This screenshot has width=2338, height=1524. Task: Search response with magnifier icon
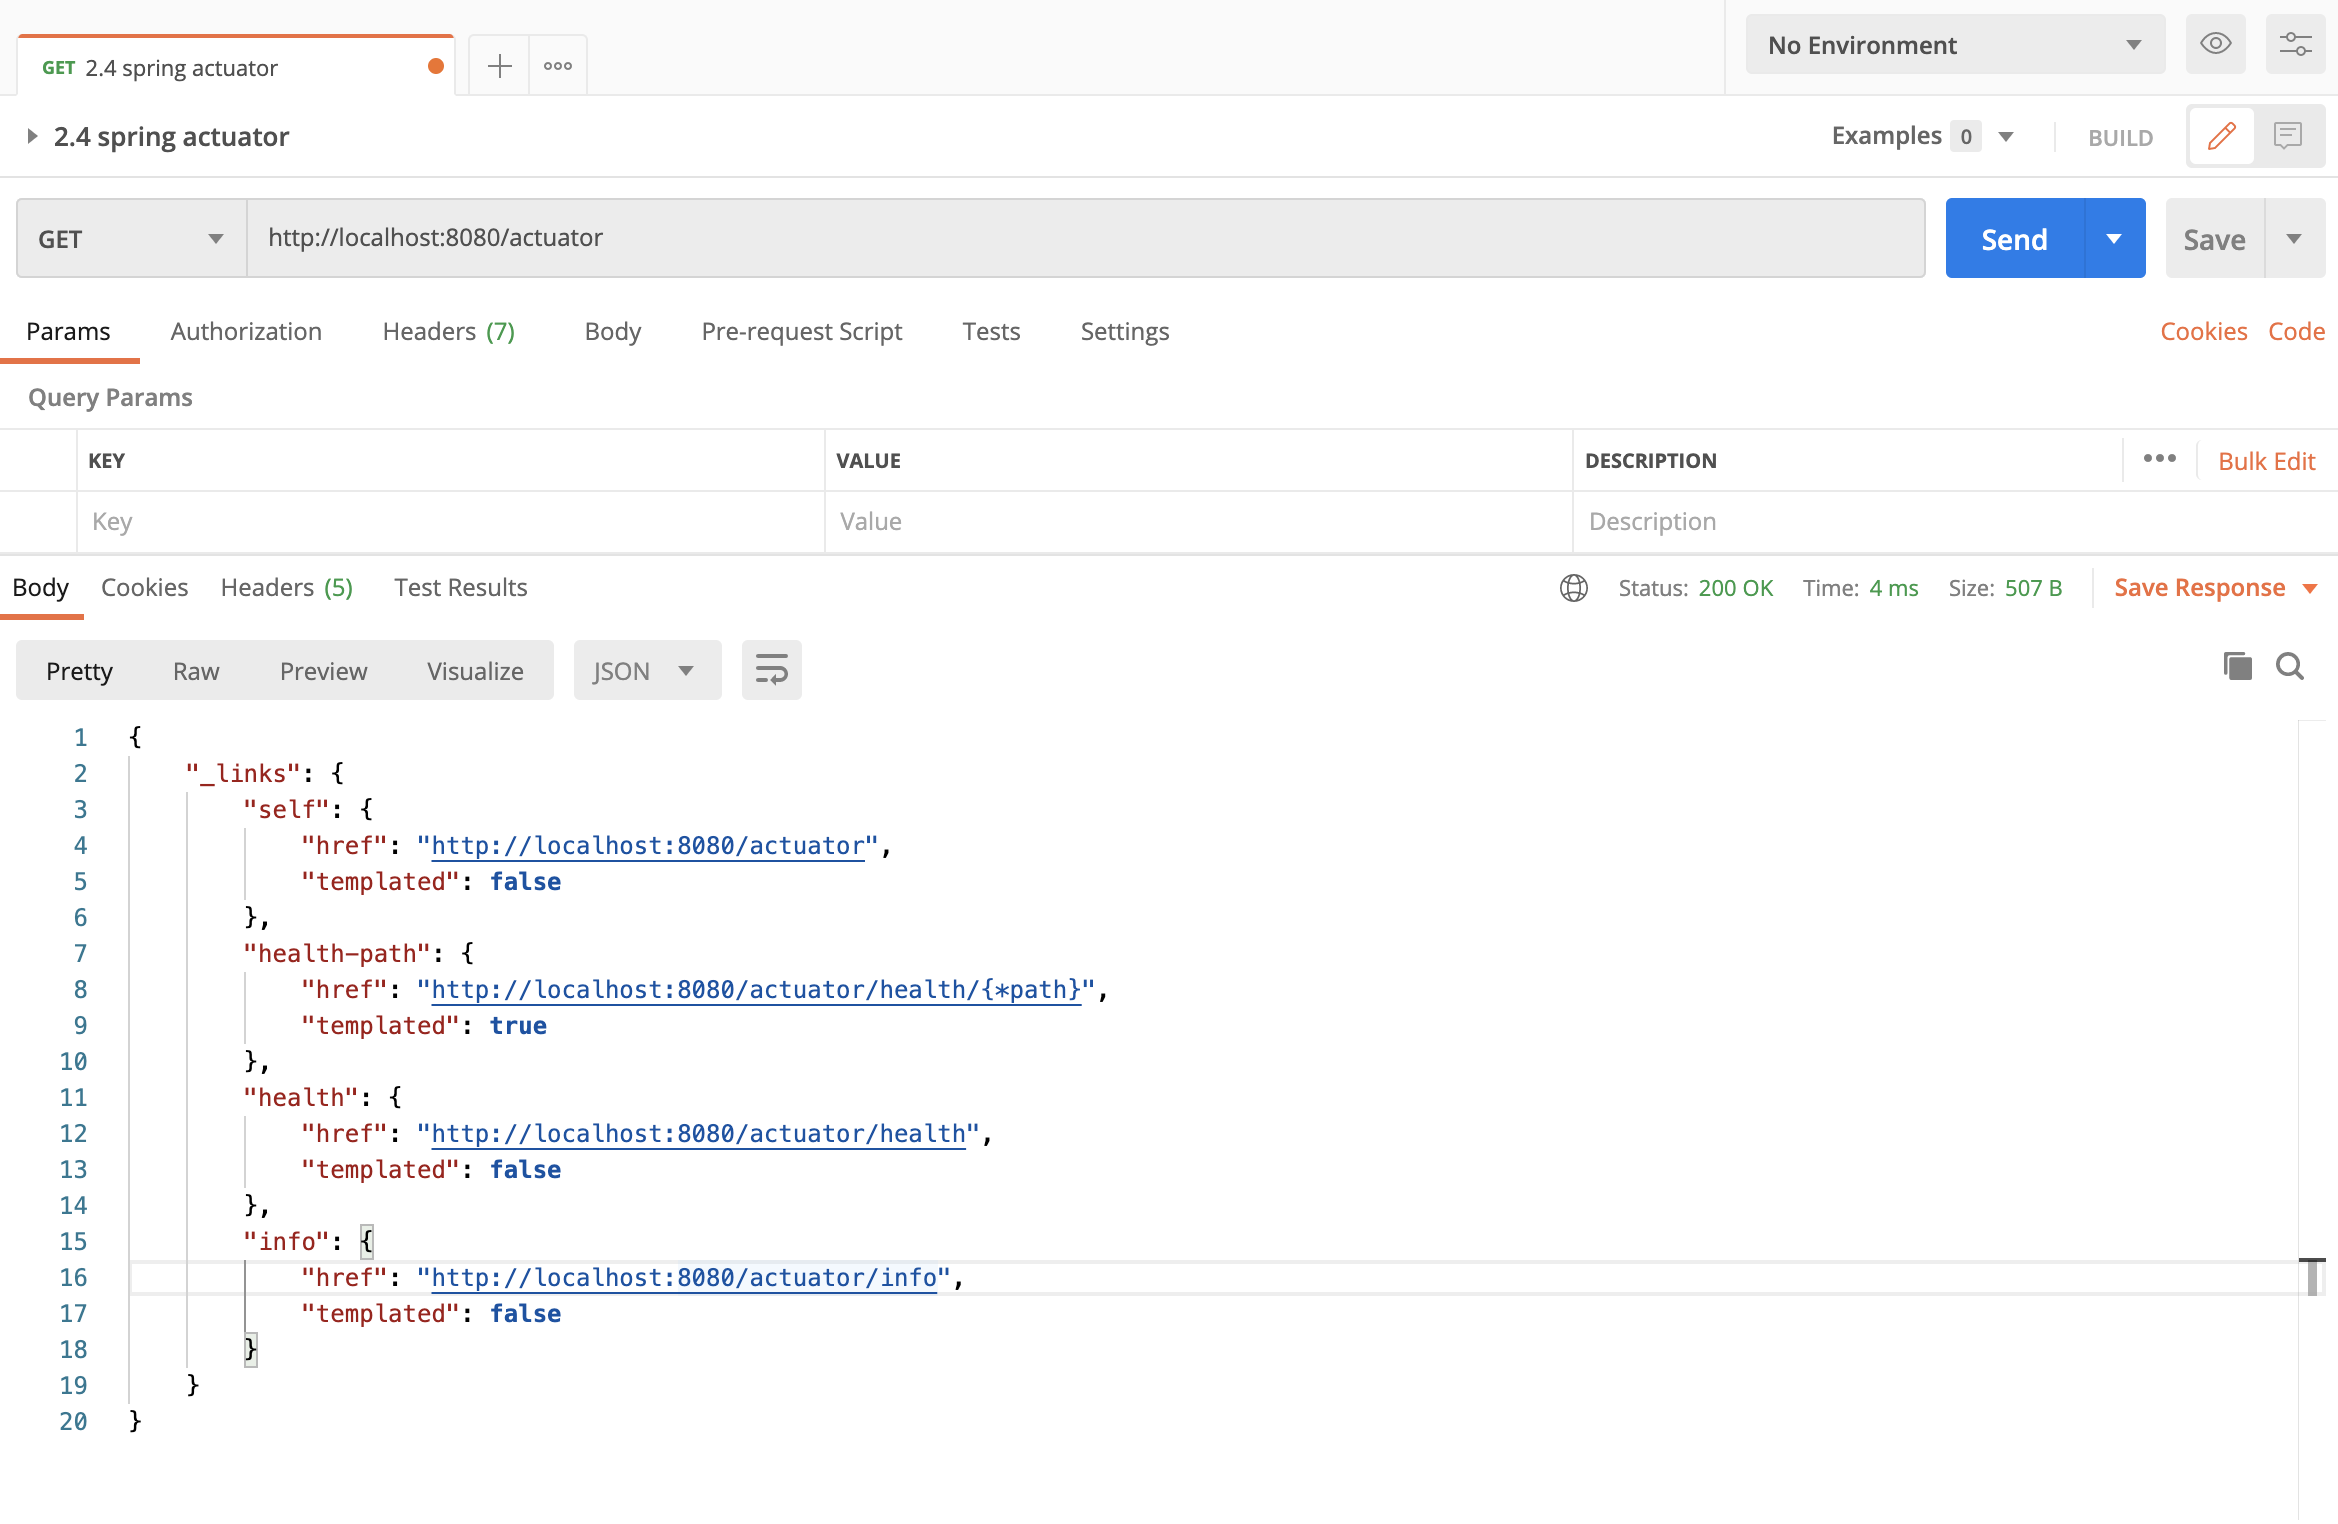click(2290, 666)
